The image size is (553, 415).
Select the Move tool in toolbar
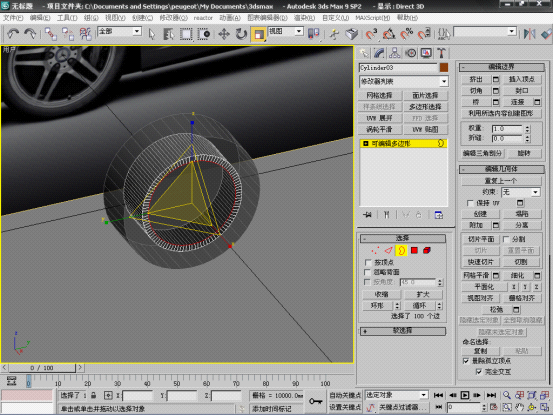click(224, 34)
